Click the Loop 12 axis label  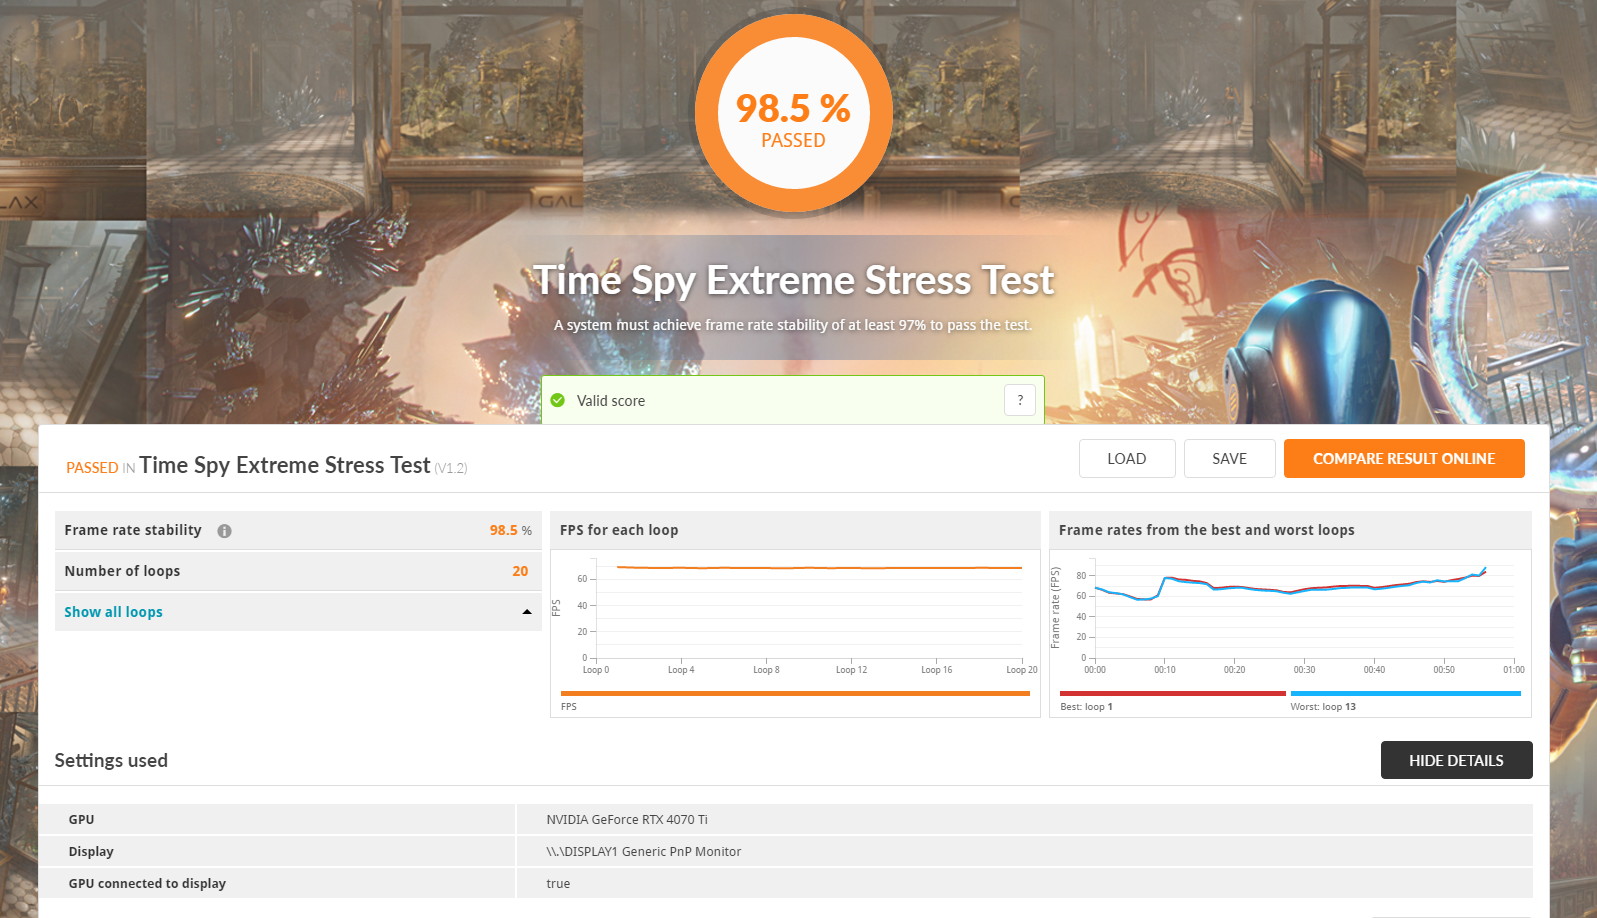tap(851, 670)
